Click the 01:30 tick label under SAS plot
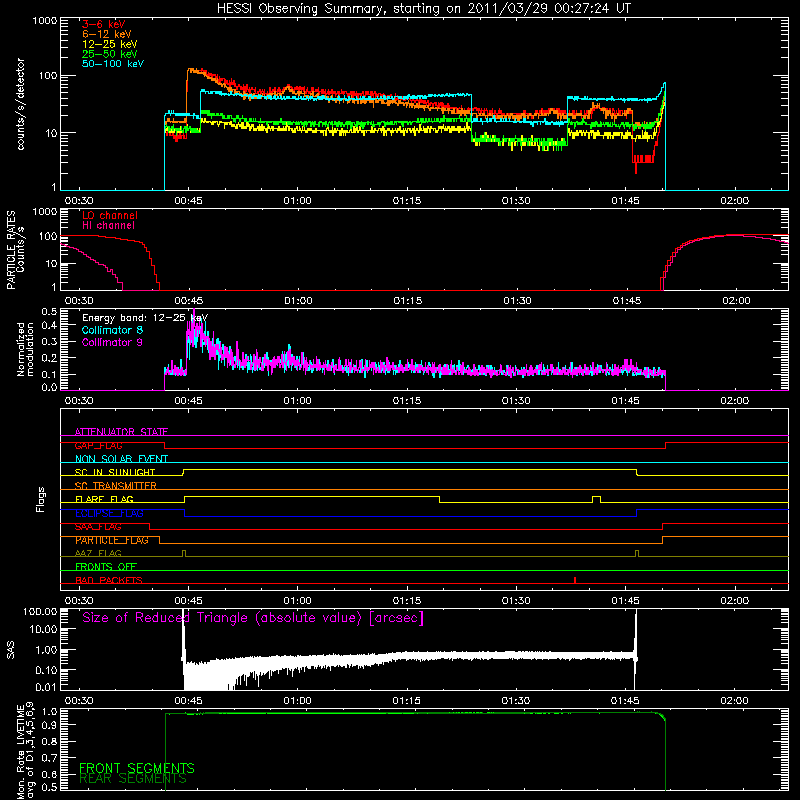 click(516, 701)
